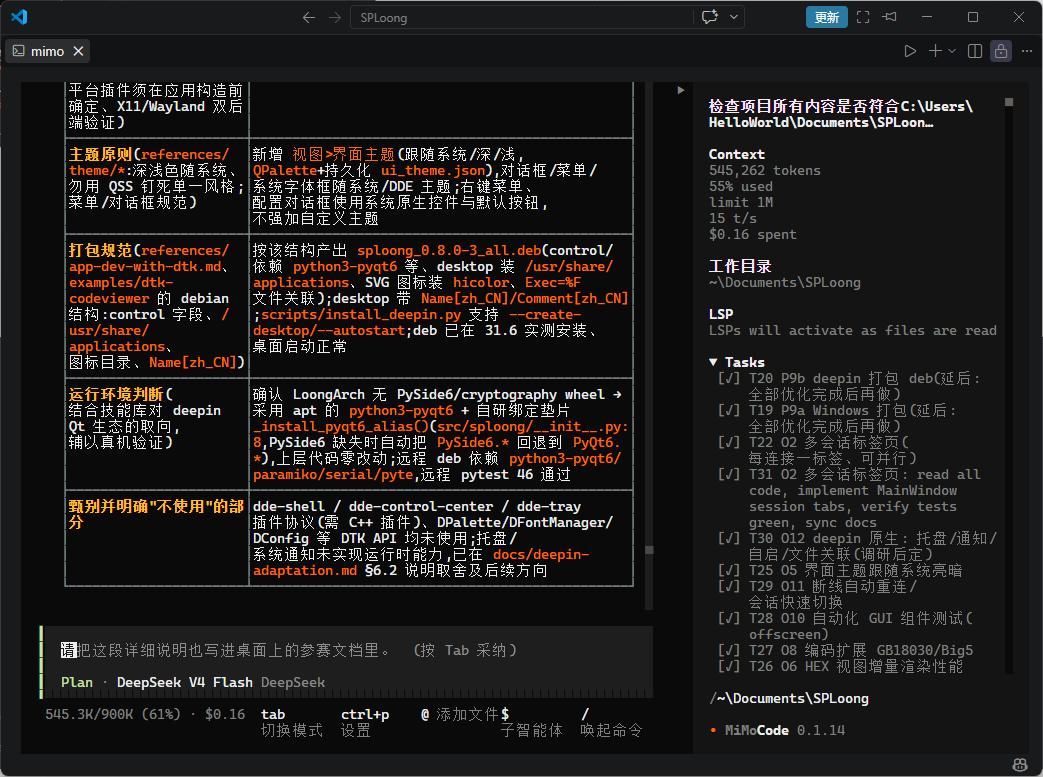Open the chat sparkle icon
This screenshot has height=777, width=1043.
[710, 17]
